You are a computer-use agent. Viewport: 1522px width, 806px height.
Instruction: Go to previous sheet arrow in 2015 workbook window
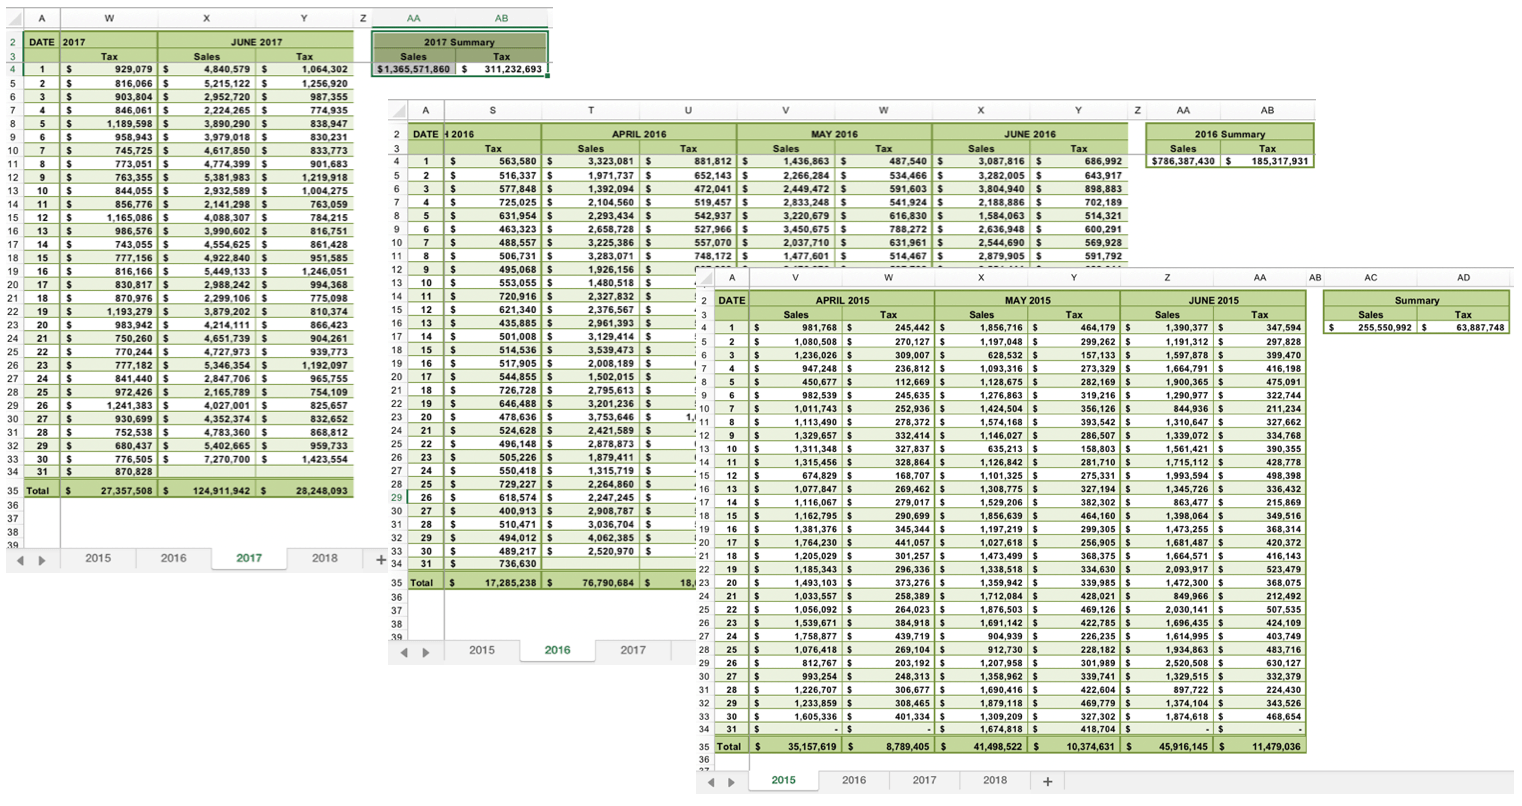(712, 782)
